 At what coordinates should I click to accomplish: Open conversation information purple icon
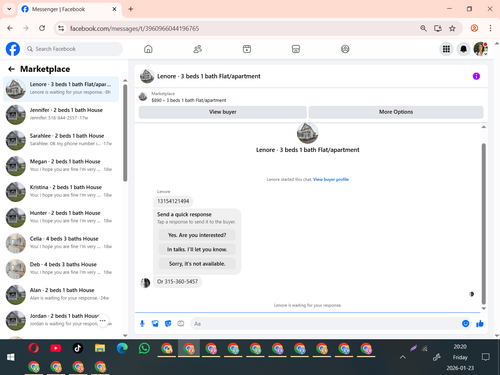[x=476, y=76]
